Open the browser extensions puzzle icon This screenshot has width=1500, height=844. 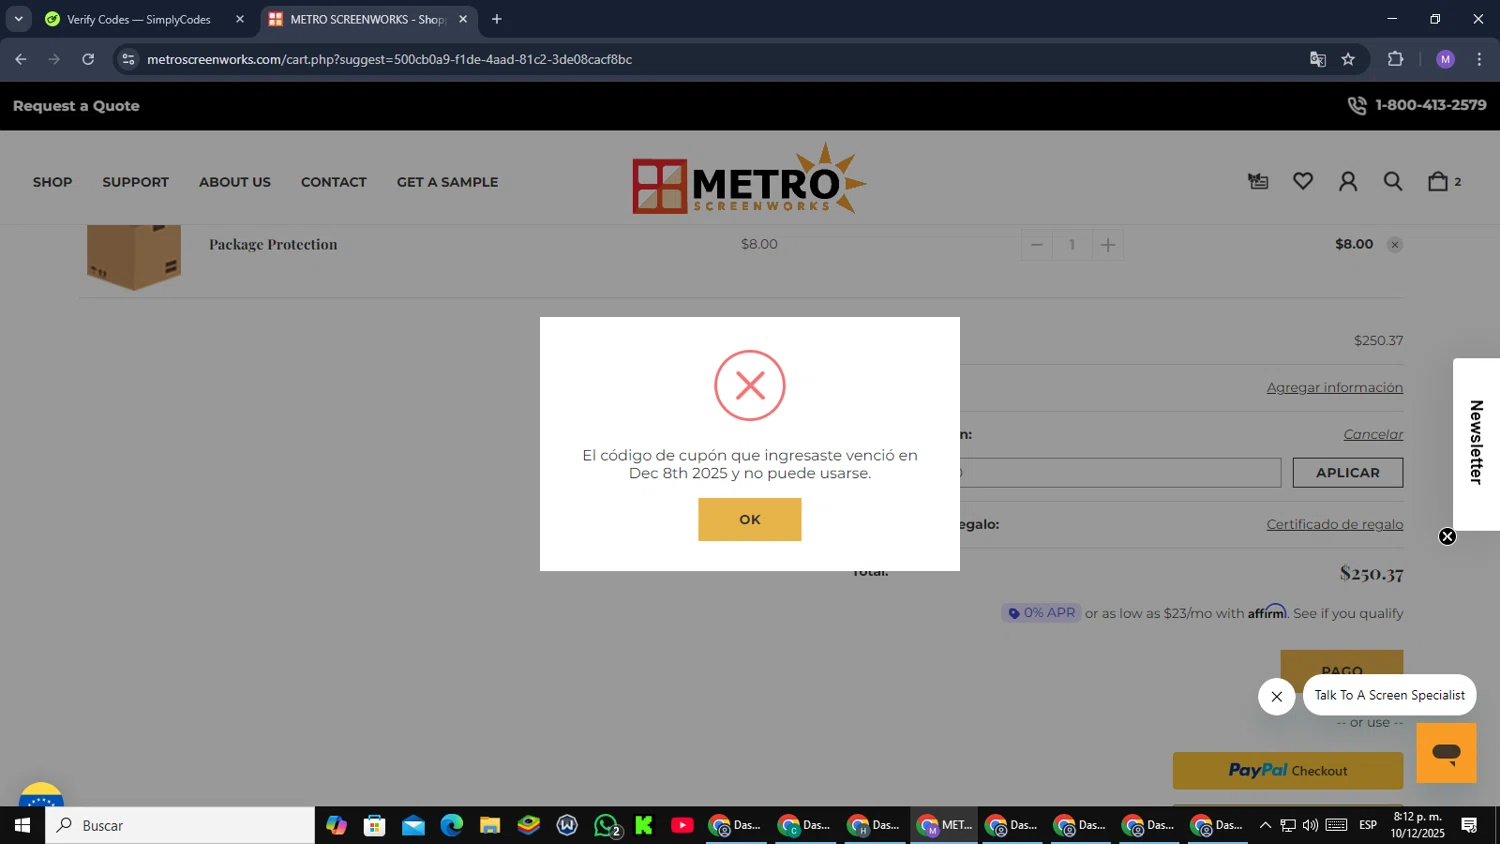(x=1395, y=59)
